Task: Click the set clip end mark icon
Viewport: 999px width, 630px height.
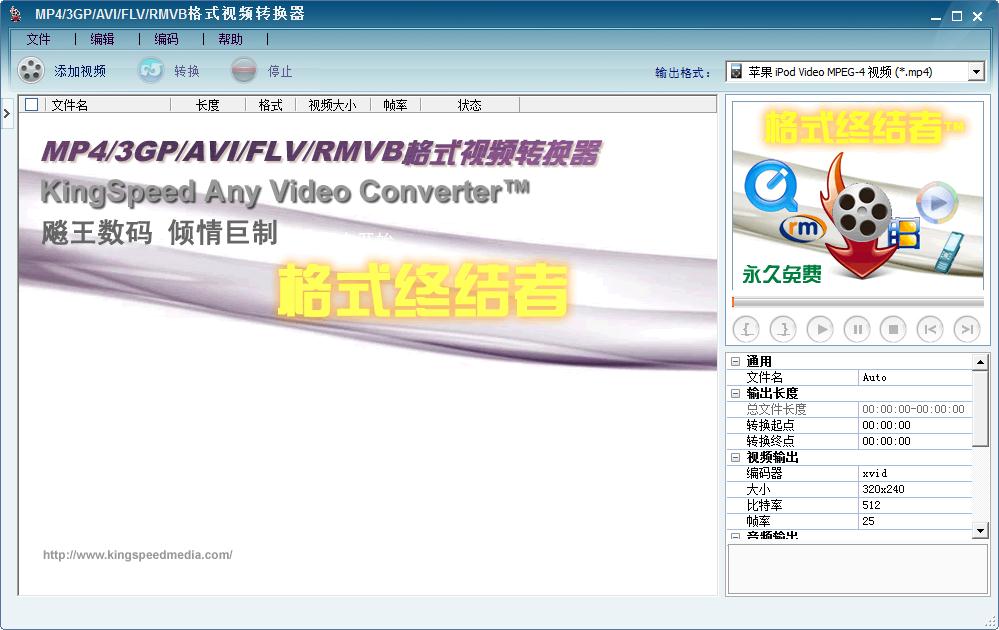Action: pyautogui.click(x=784, y=328)
